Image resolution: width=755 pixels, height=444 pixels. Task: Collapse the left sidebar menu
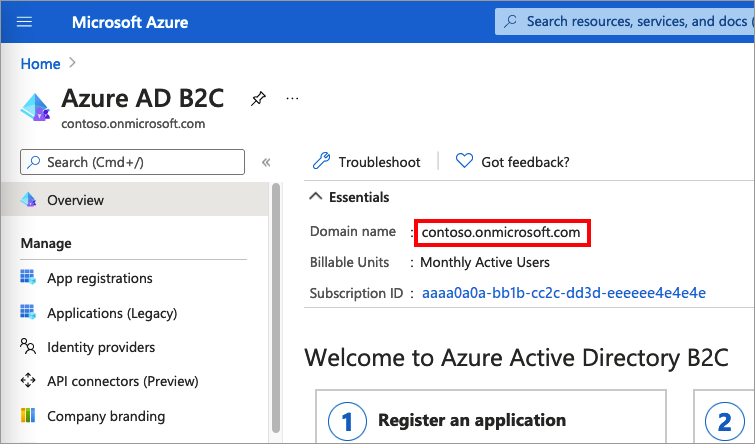[266, 162]
